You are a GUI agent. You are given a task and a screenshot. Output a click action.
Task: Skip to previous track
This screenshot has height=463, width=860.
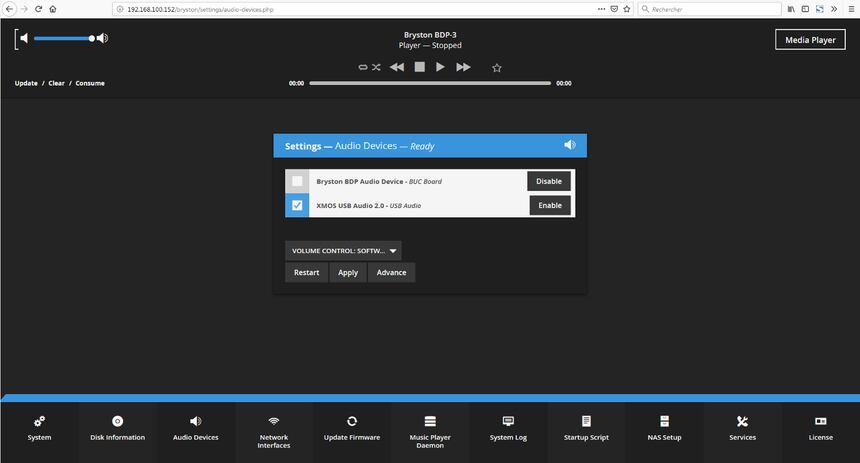pyautogui.click(x=397, y=67)
